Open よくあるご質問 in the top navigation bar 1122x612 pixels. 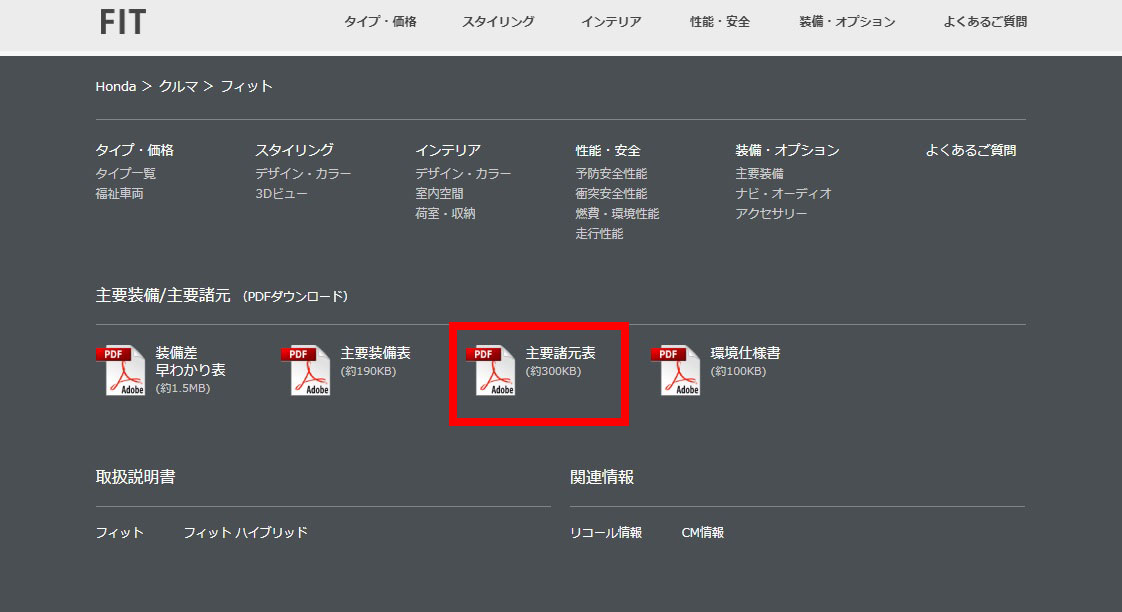[x=985, y=22]
